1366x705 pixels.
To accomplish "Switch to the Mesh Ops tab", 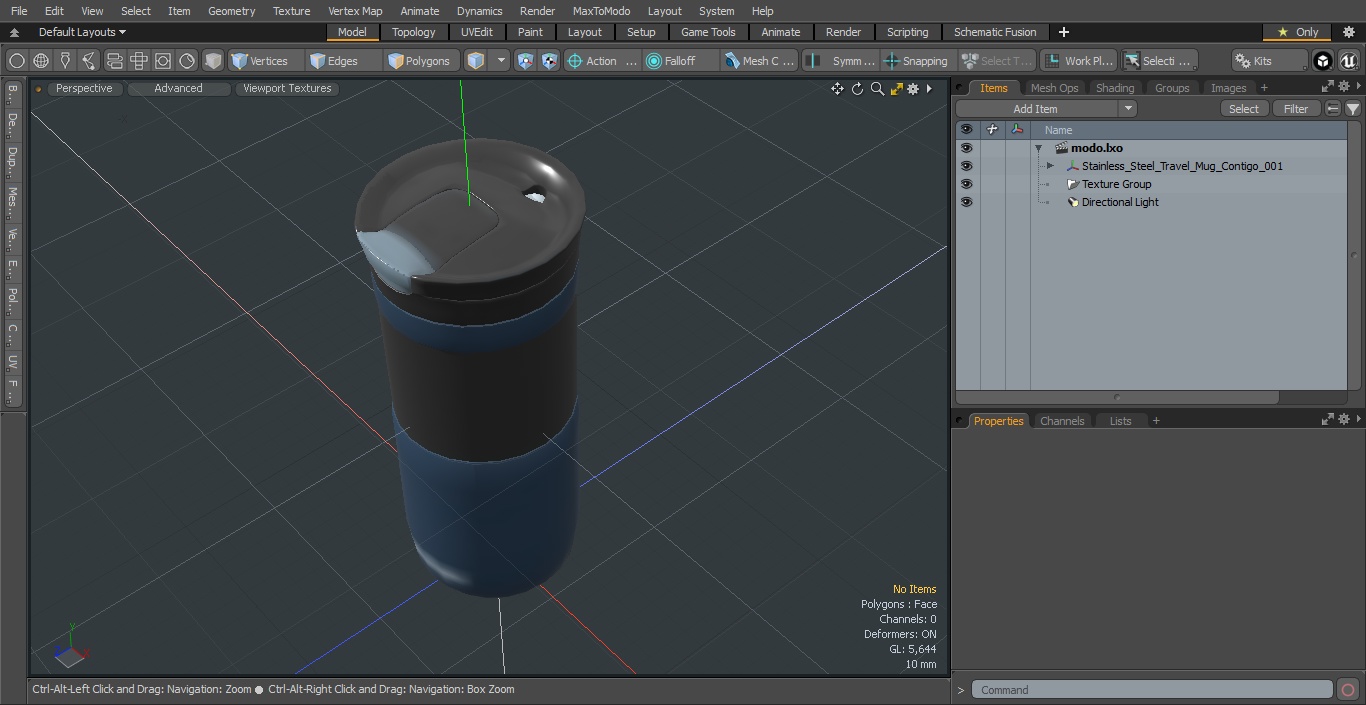I will [1054, 88].
